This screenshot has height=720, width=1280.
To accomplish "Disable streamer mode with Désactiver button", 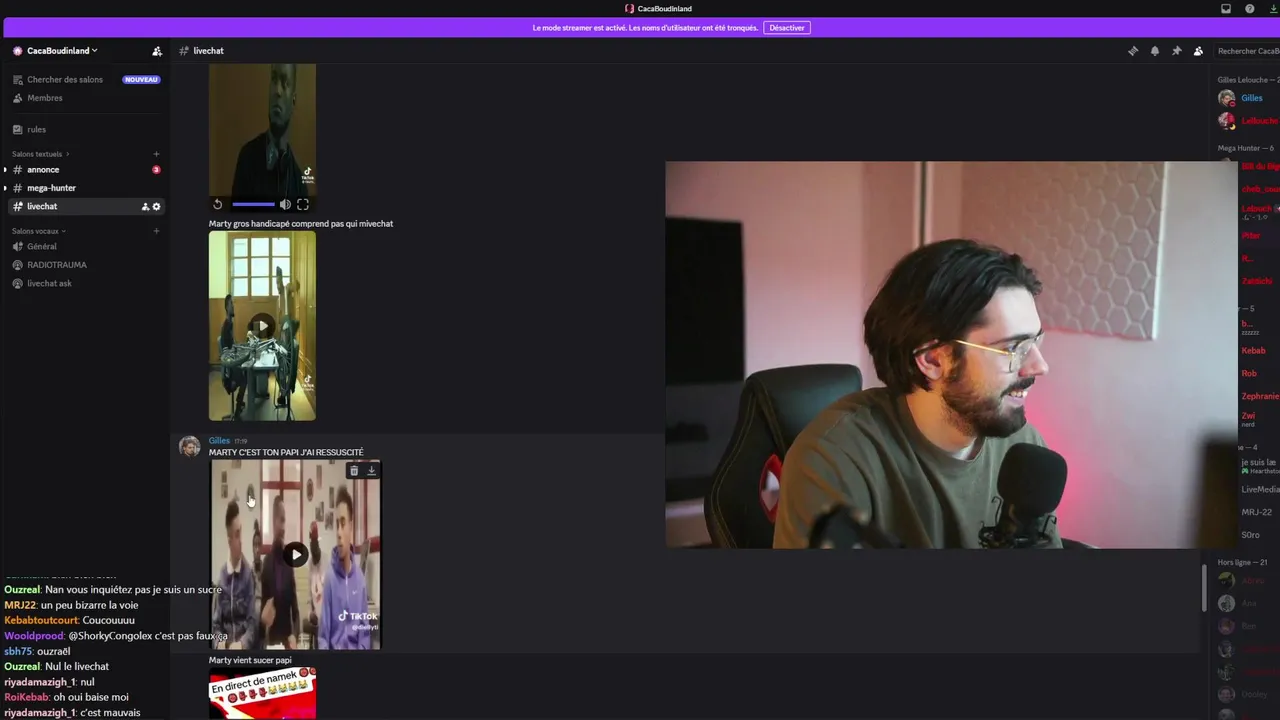I will 786,28.
